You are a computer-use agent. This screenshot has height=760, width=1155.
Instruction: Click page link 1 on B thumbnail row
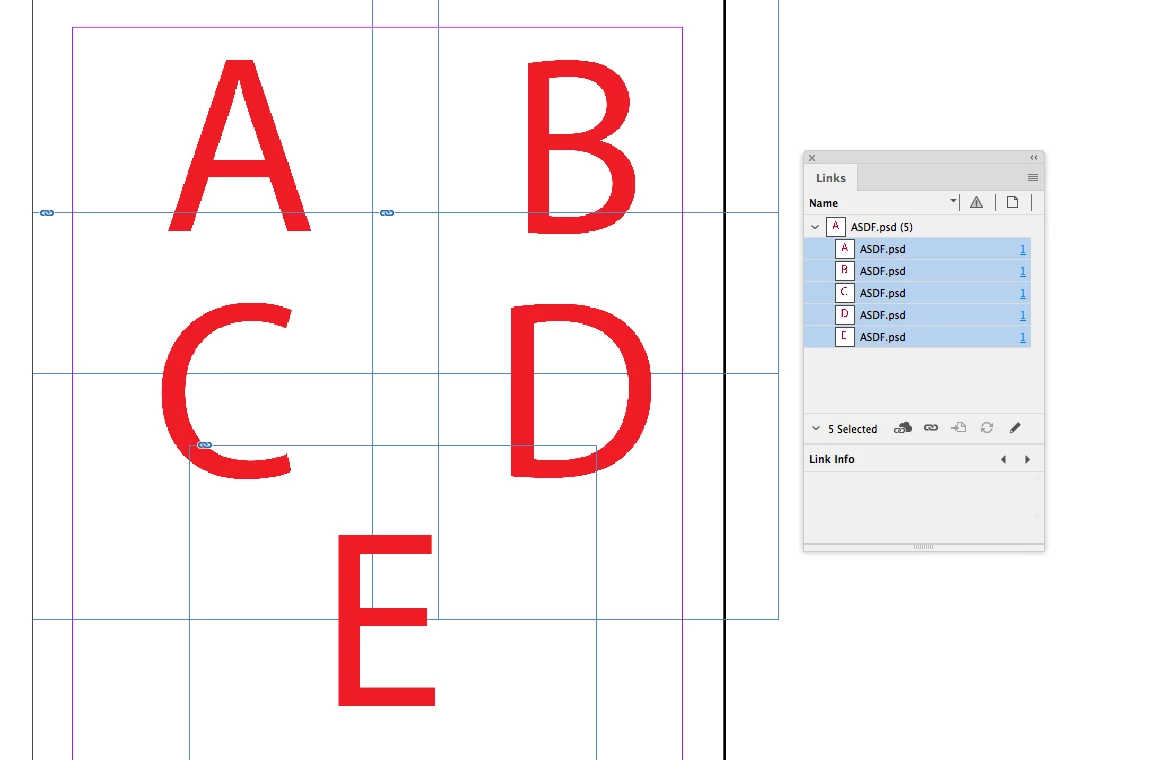click(x=1022, y=272)
